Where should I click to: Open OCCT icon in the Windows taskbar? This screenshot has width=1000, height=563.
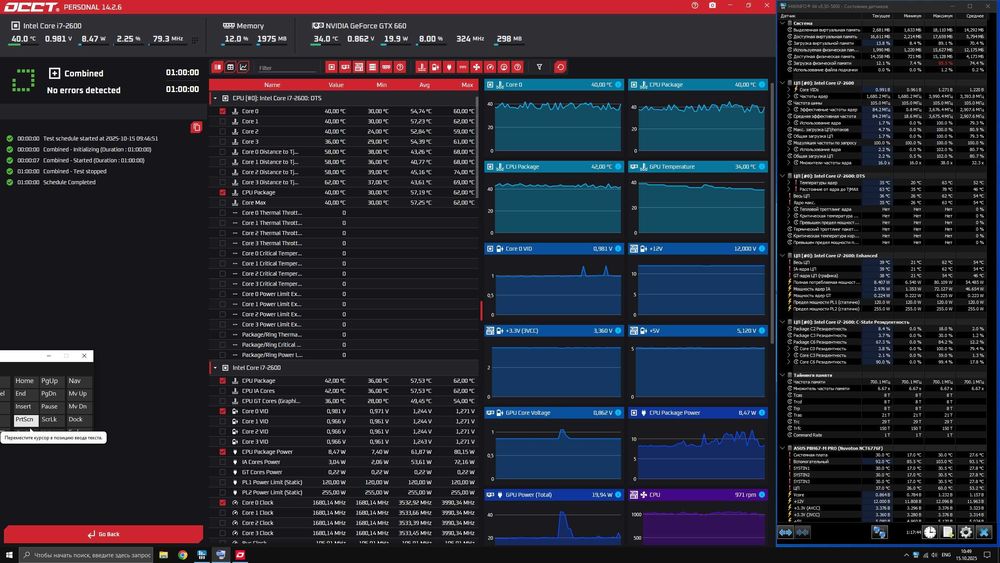pos(240,555)
